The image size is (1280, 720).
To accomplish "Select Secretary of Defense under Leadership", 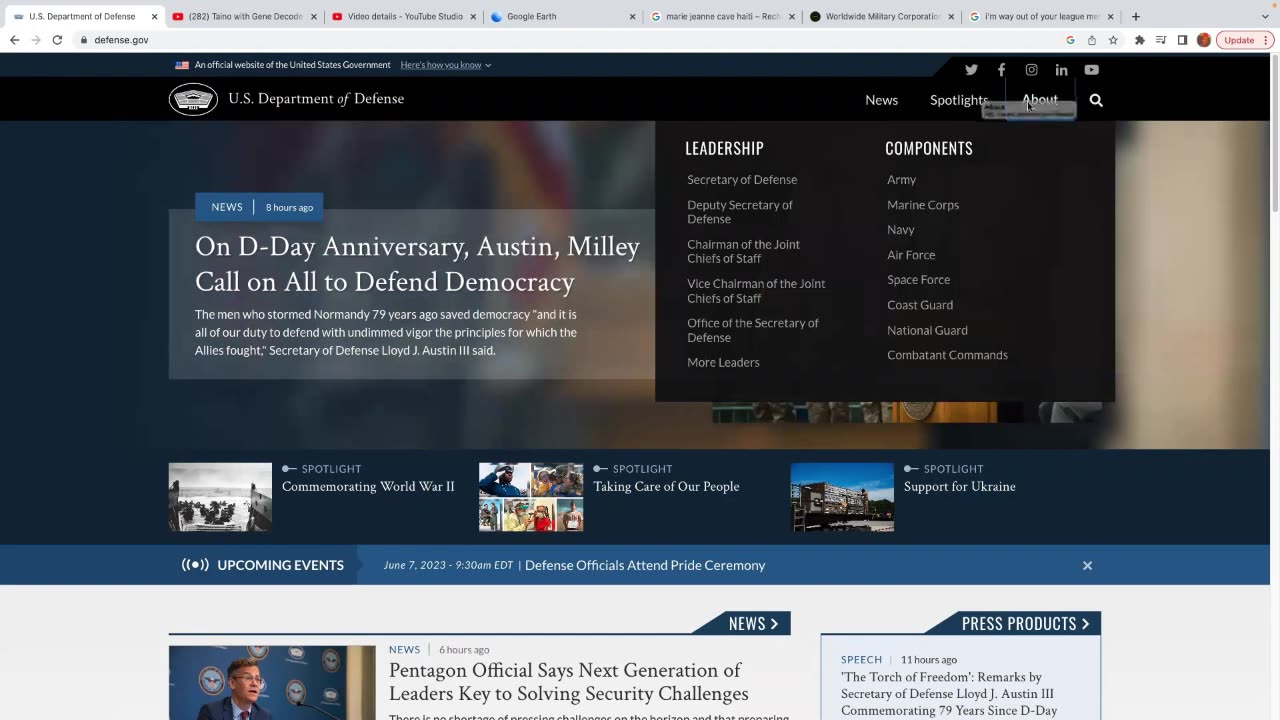I will (x=741, y=180).
